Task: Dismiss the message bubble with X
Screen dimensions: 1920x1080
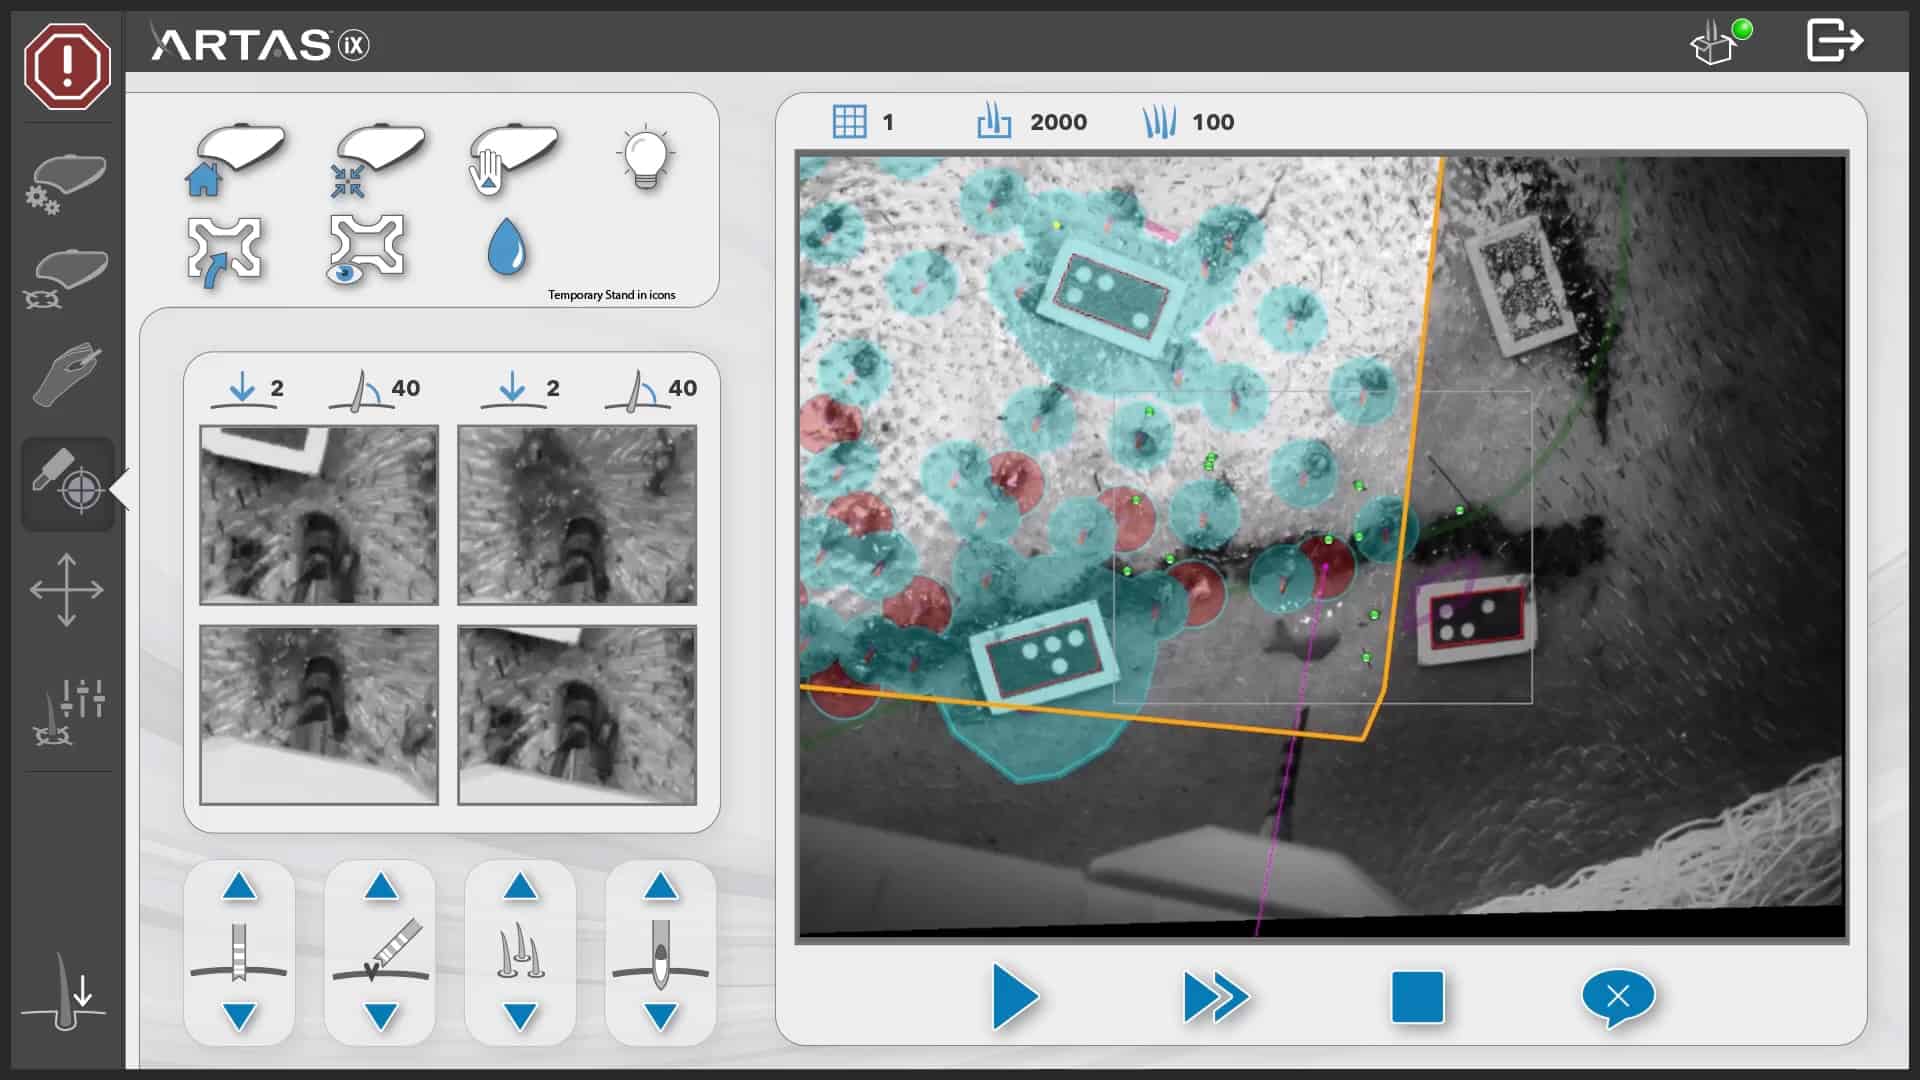Action: click(1618, 997)
